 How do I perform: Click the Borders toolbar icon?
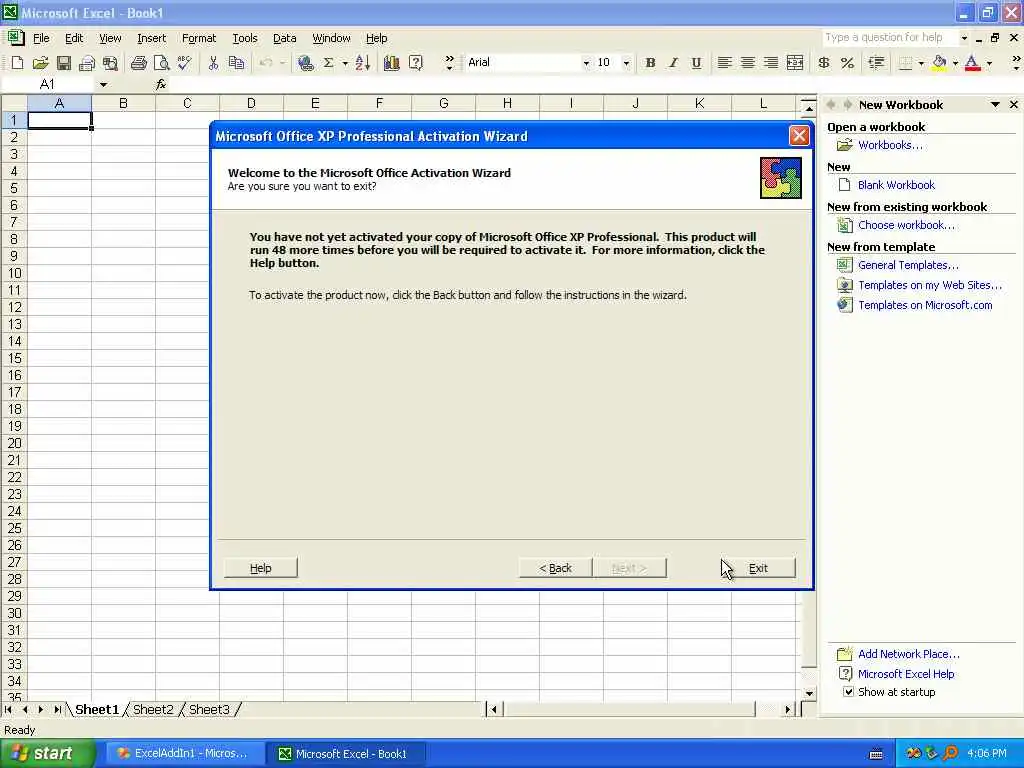click(905, 63)
